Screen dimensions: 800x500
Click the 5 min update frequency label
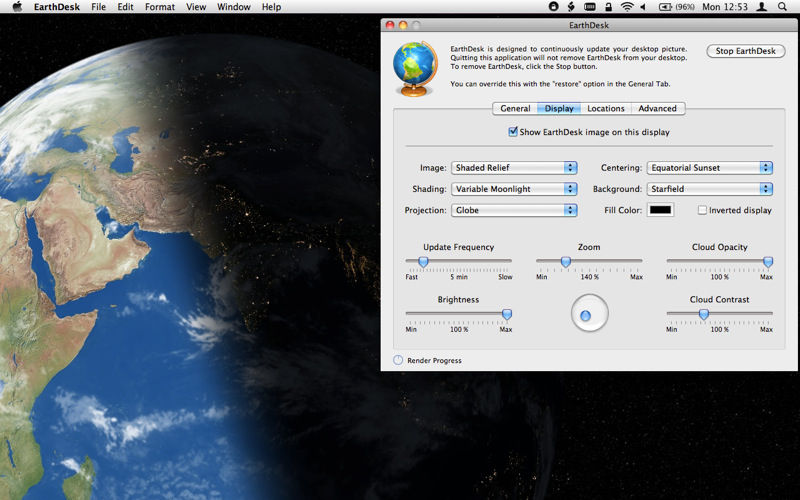click(459, 277)
